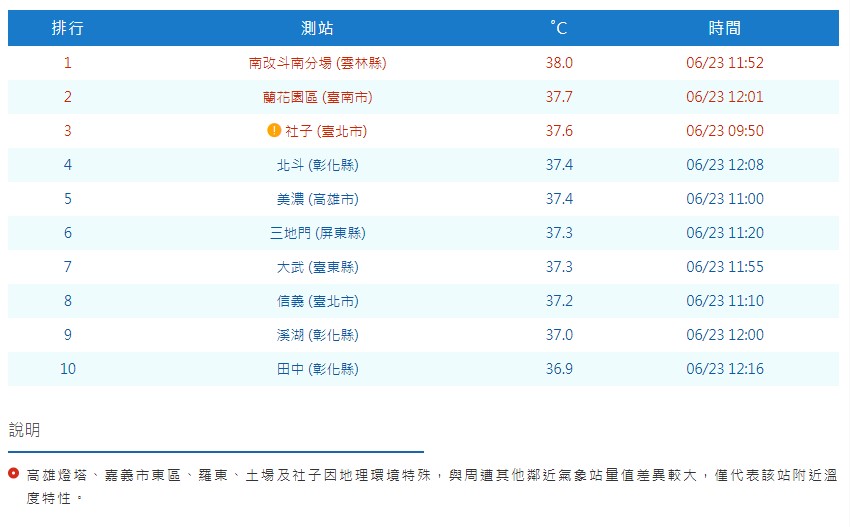The width and height of the screenshot is (851, 527).
Task: Click rank number 8
Action: [x=67, y=301]
